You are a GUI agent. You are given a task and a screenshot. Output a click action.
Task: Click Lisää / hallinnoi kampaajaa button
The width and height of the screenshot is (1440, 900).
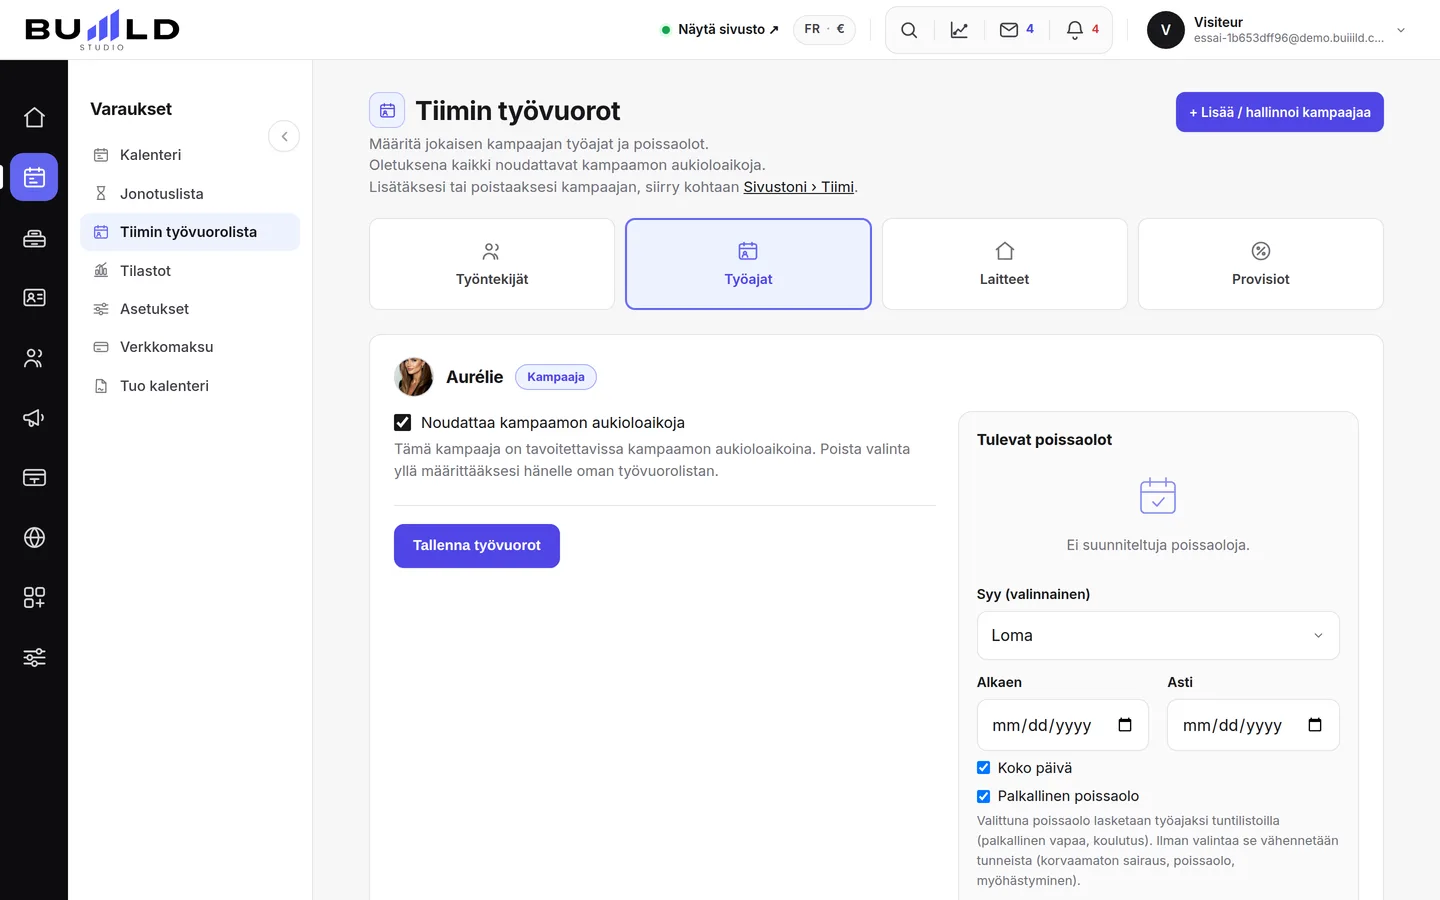click(x=1280, y=112)
